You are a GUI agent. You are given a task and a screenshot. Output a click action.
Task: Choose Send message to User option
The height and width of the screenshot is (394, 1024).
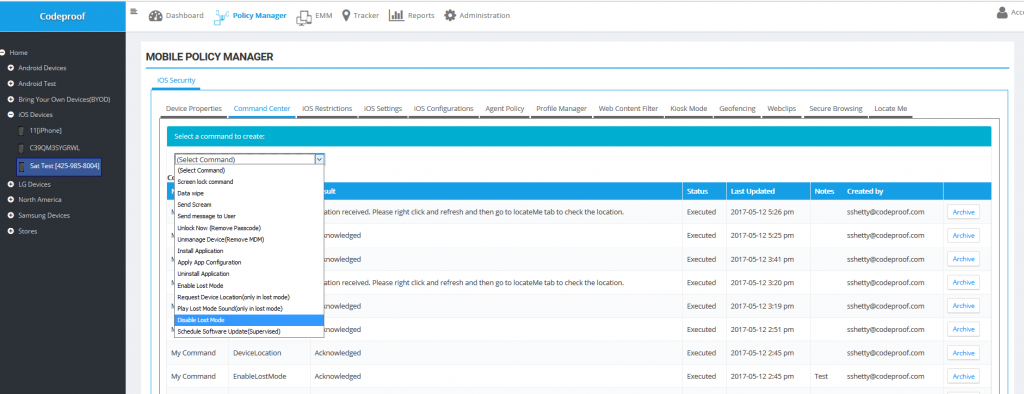(249, 216)
